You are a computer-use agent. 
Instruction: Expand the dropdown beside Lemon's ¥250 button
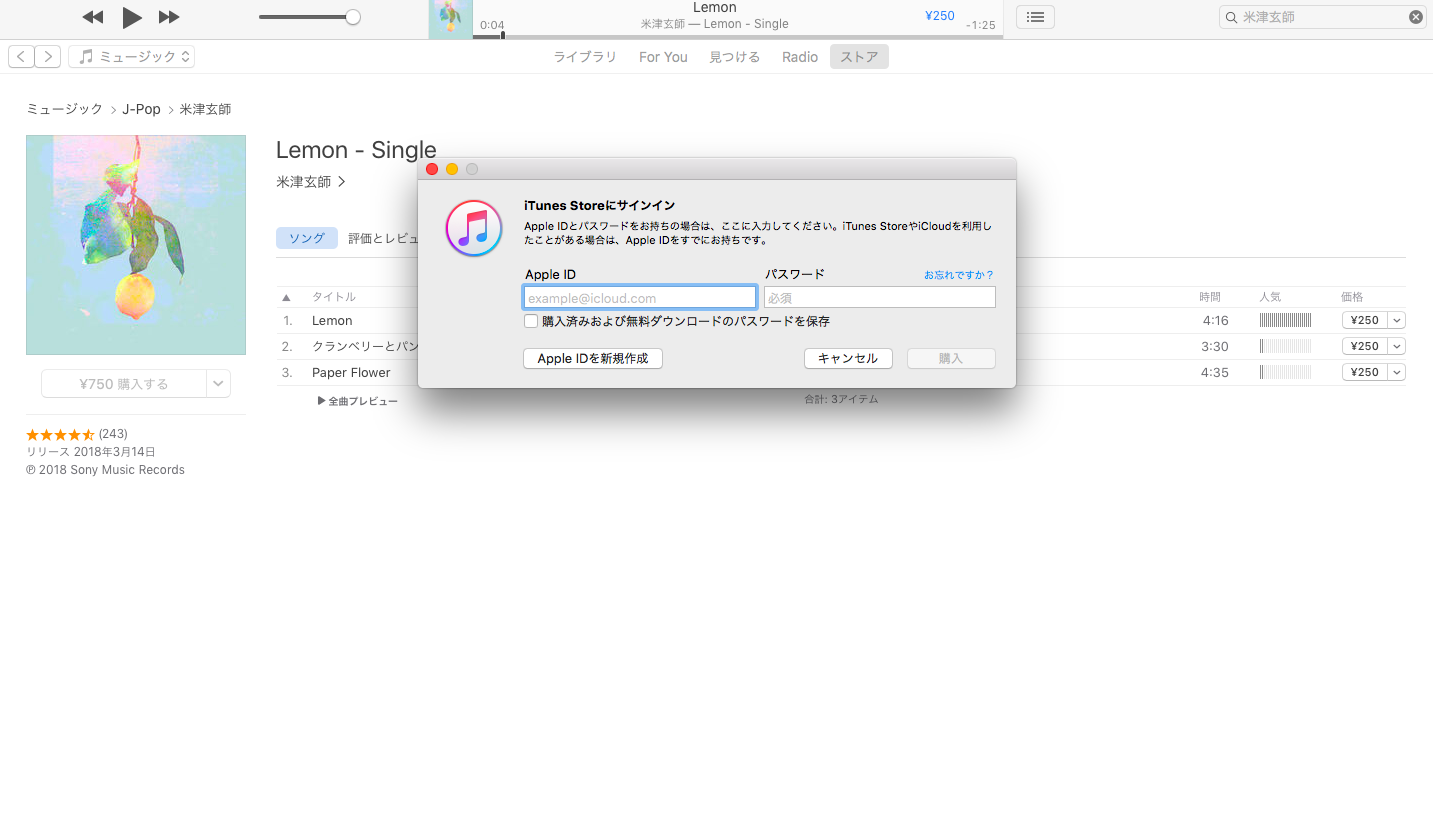point(1397,321)
